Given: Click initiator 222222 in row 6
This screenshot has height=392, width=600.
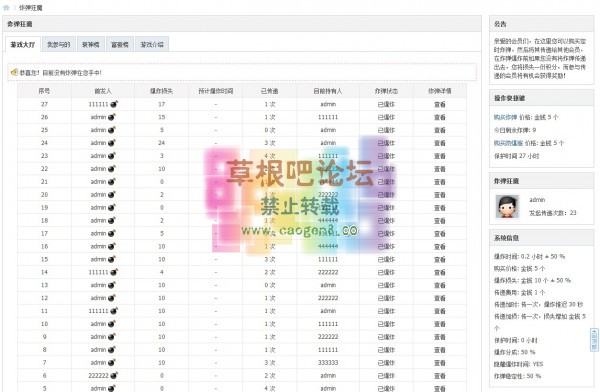Looking at the screenshot, I should pos(98,376).
